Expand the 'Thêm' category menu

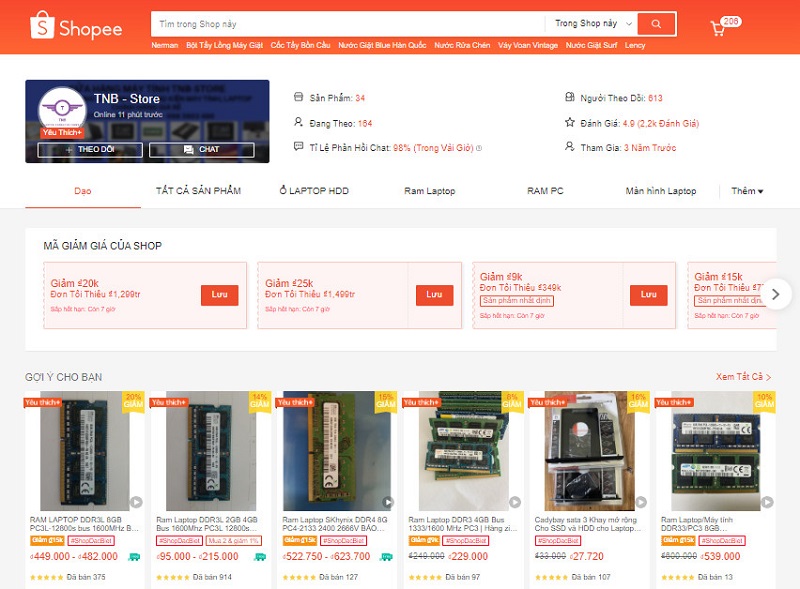click(747, 191)
